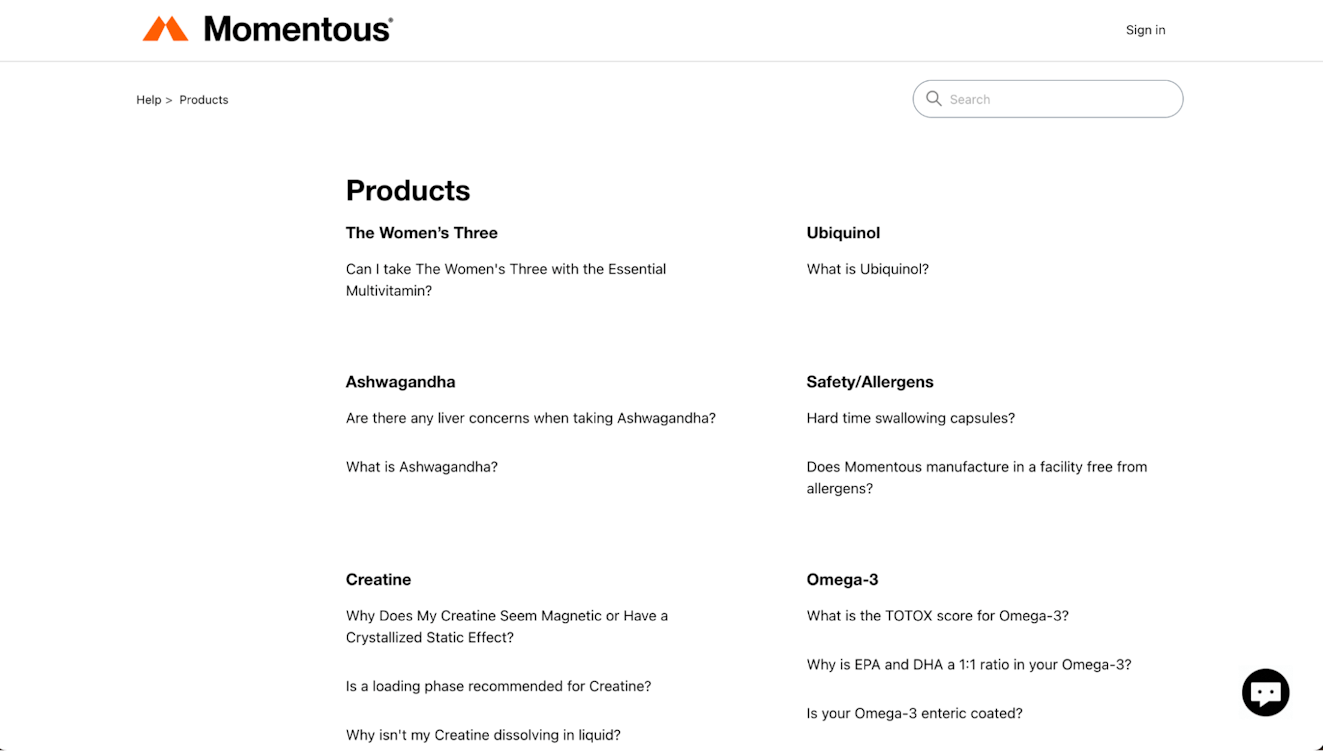Viewport: 1323px width, 751px height.
Task: Click the Momentous logo
Action: (x=267, y=29)
